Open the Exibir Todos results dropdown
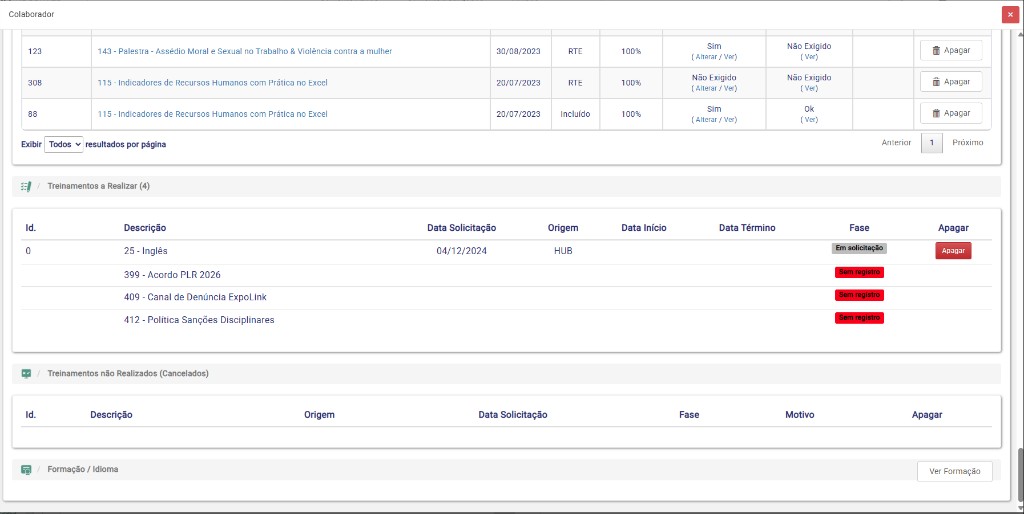Viewport: 1024px width, 514px height. [x=64, y=144]
